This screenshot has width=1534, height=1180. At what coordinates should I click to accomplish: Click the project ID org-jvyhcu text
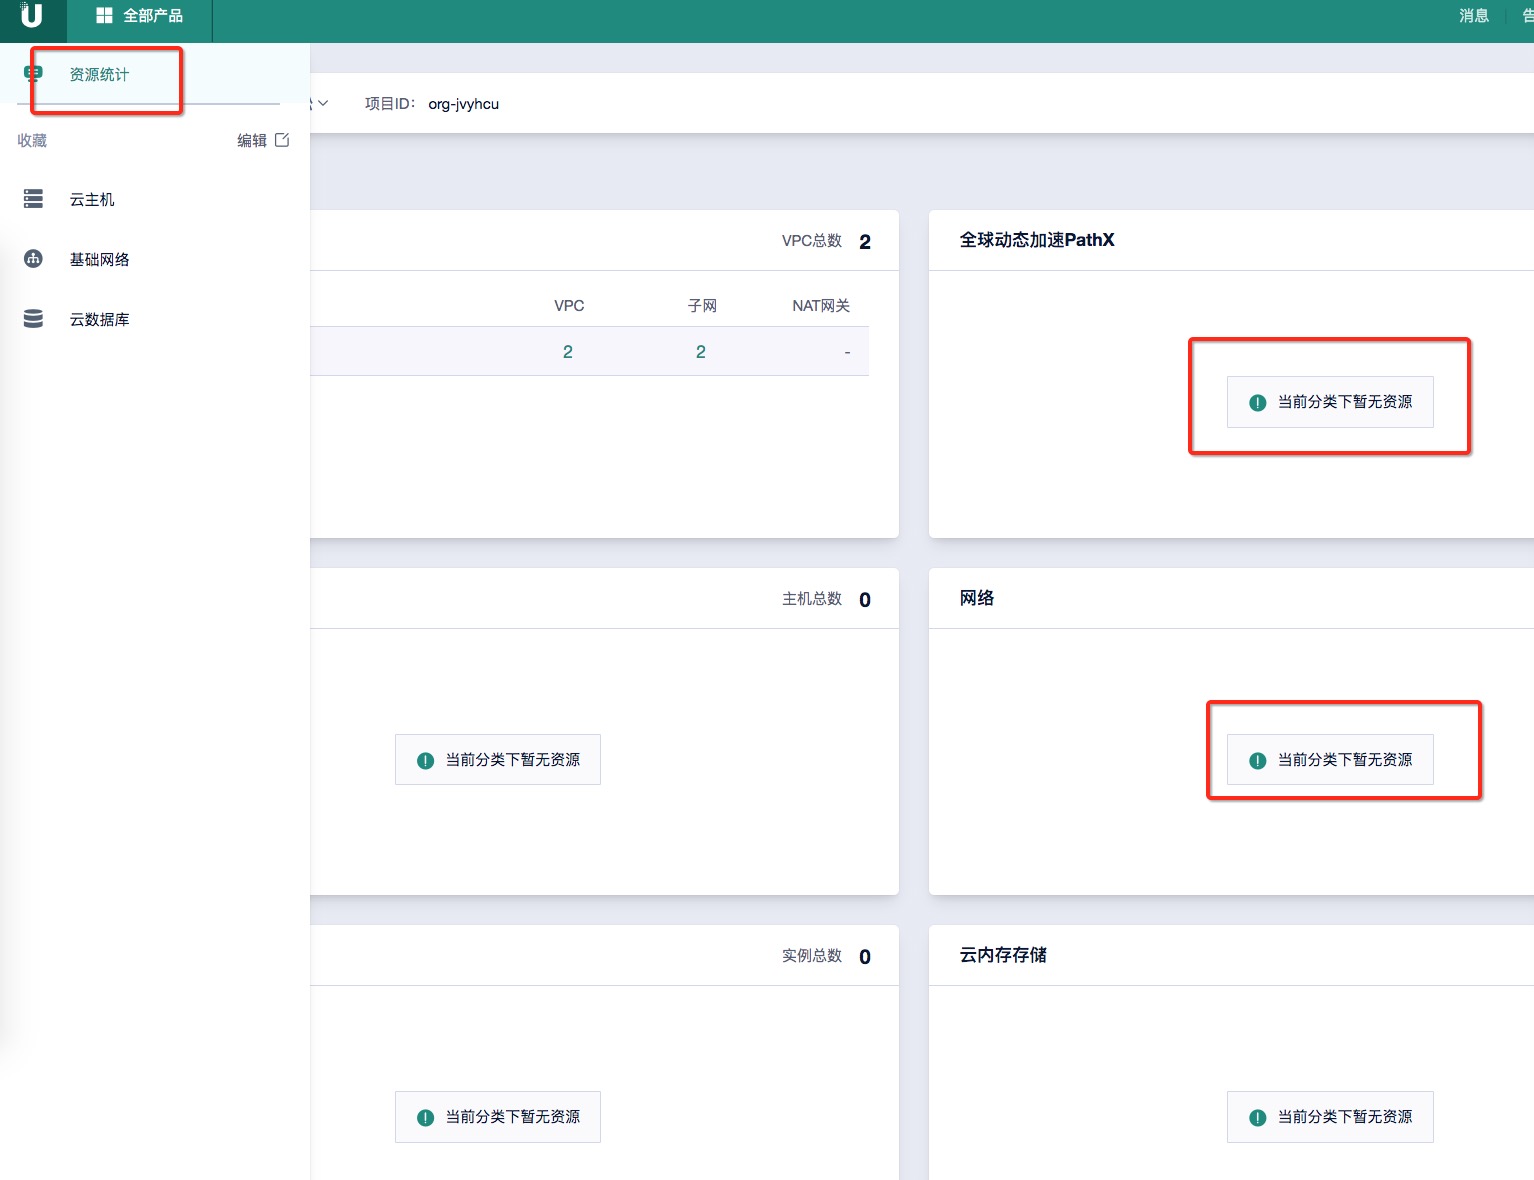pos(463,104)
